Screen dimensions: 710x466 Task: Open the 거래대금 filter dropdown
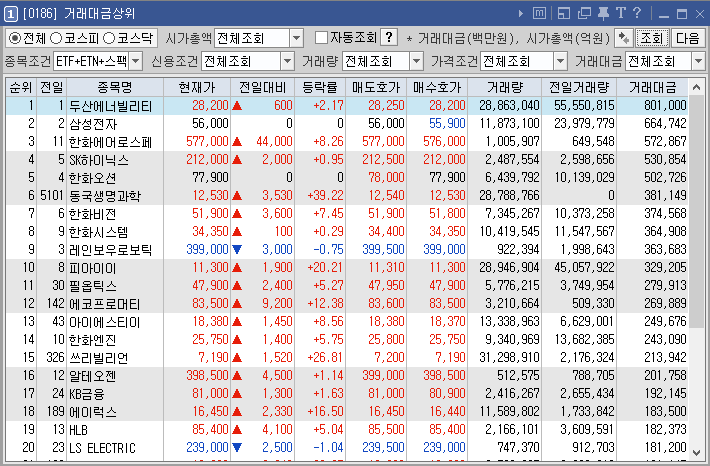(x=698, y=61)
